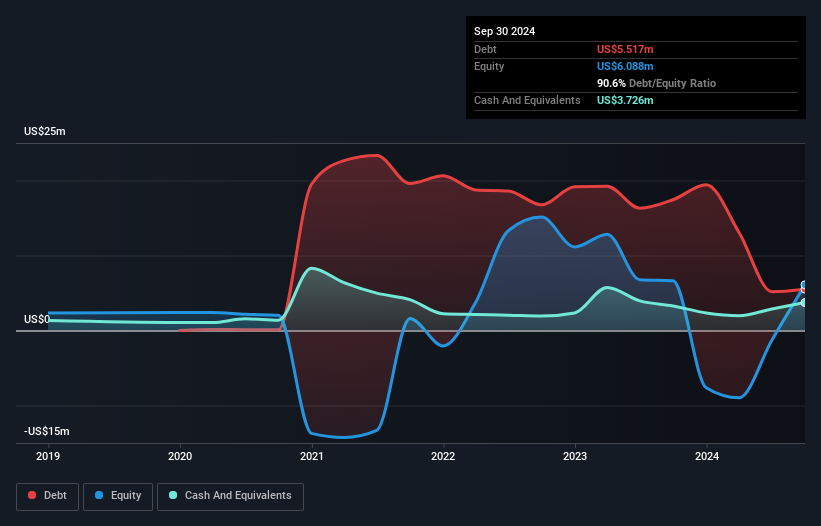Click the US$6.088m equity value
The width and height of the screenshot is (821, 526).
[x=625, y=66]
